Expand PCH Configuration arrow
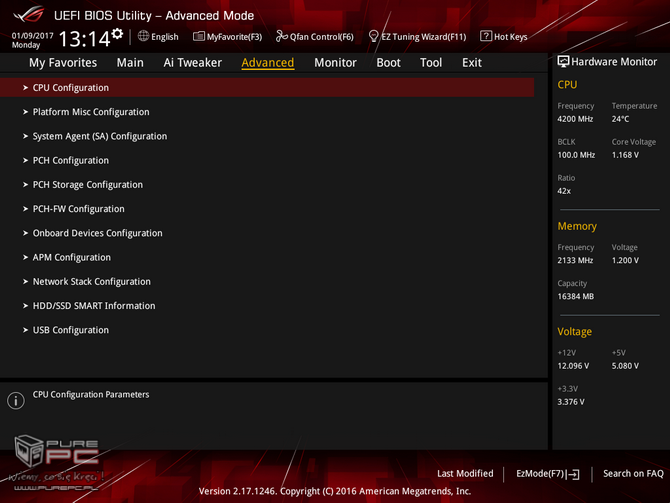 click(x=26, y=160)
